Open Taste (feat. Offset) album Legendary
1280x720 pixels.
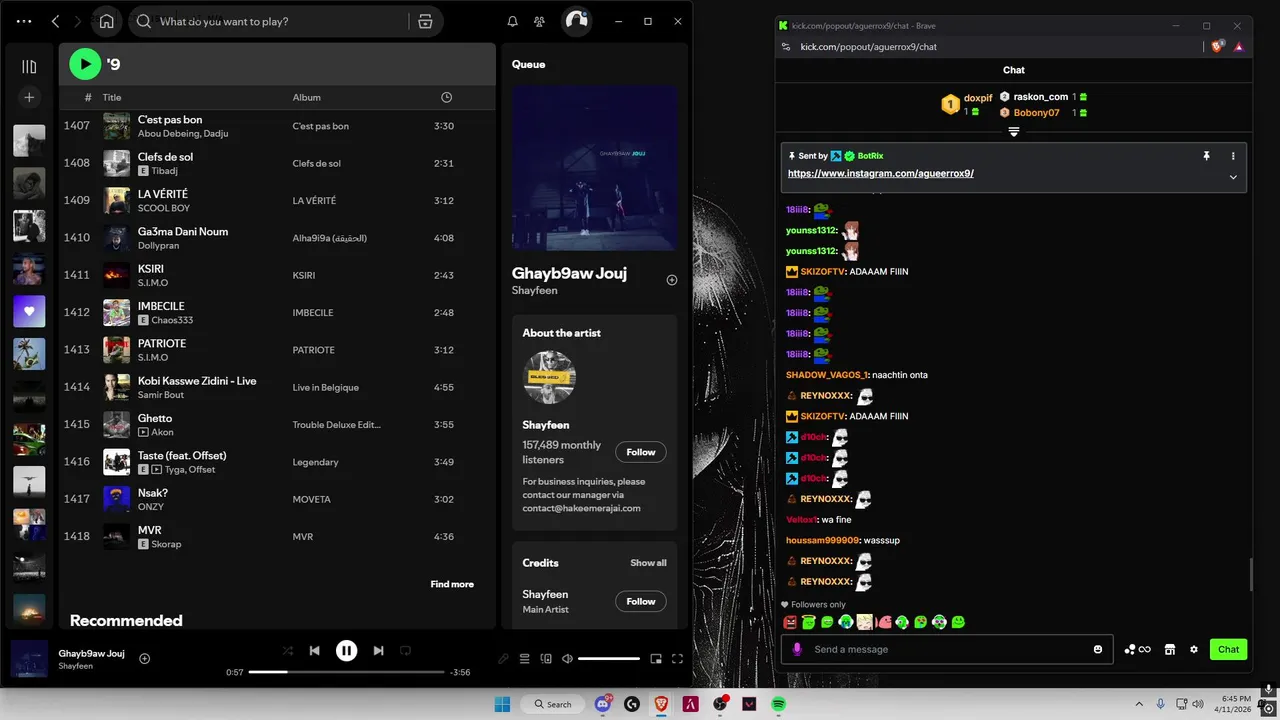[315, 462]
